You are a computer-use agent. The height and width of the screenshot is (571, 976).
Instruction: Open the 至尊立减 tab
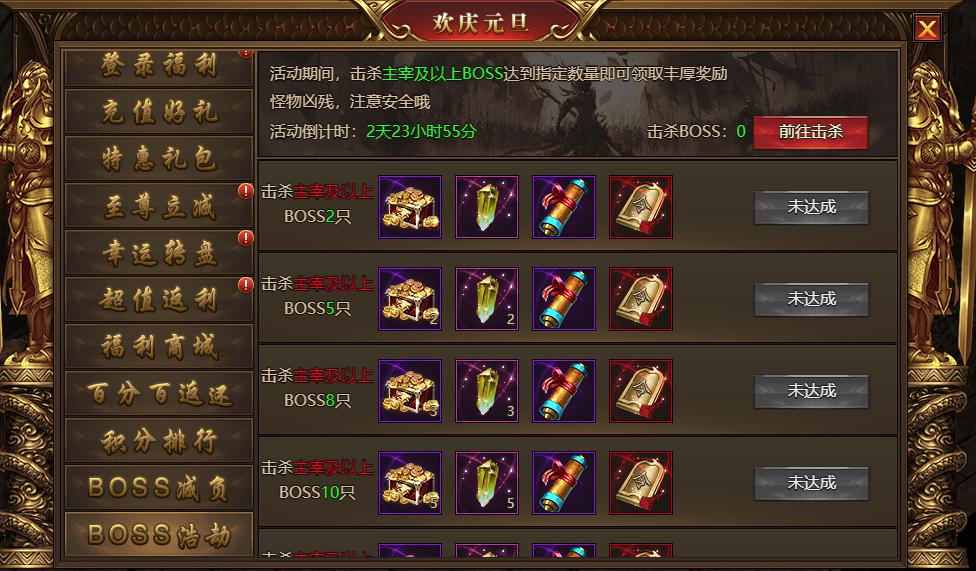pyautogui.click(x=159, y=206)
